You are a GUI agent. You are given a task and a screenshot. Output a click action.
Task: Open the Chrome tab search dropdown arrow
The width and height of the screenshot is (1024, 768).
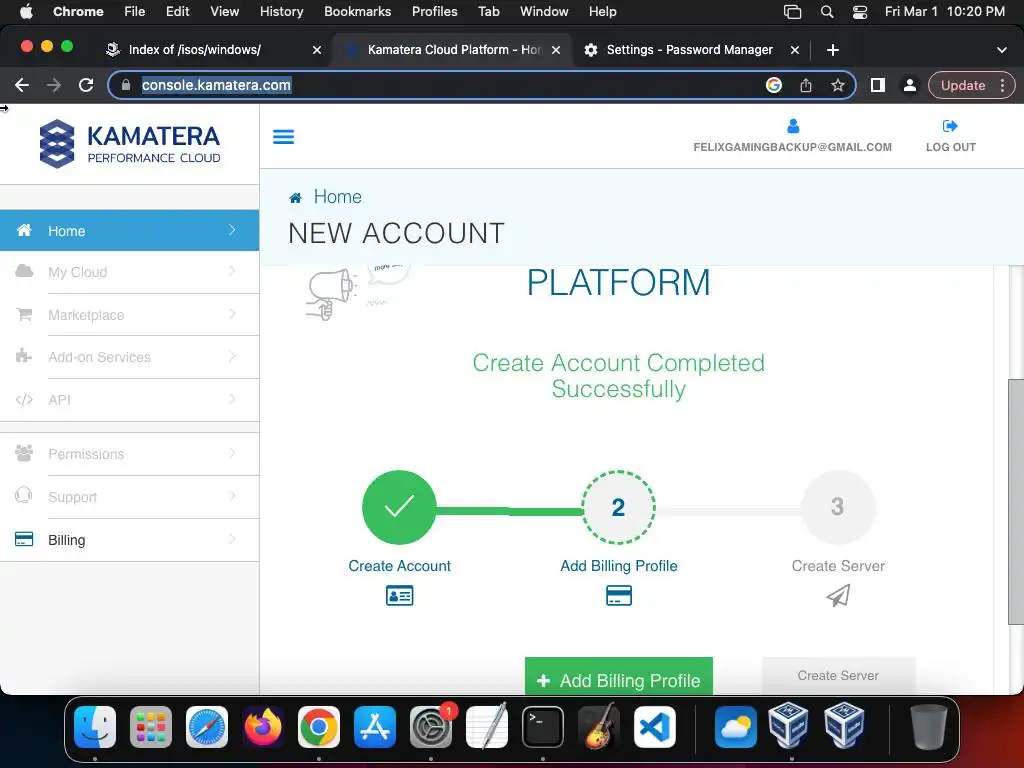(1001, 50)
